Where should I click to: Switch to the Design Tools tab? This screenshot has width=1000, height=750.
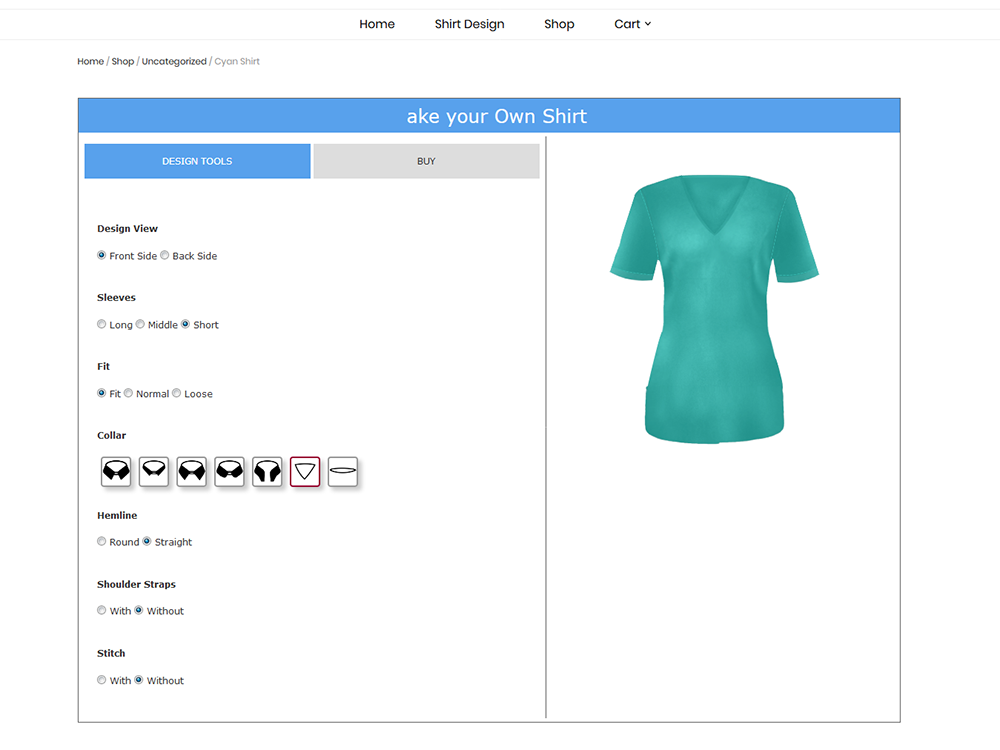[197, 161]
